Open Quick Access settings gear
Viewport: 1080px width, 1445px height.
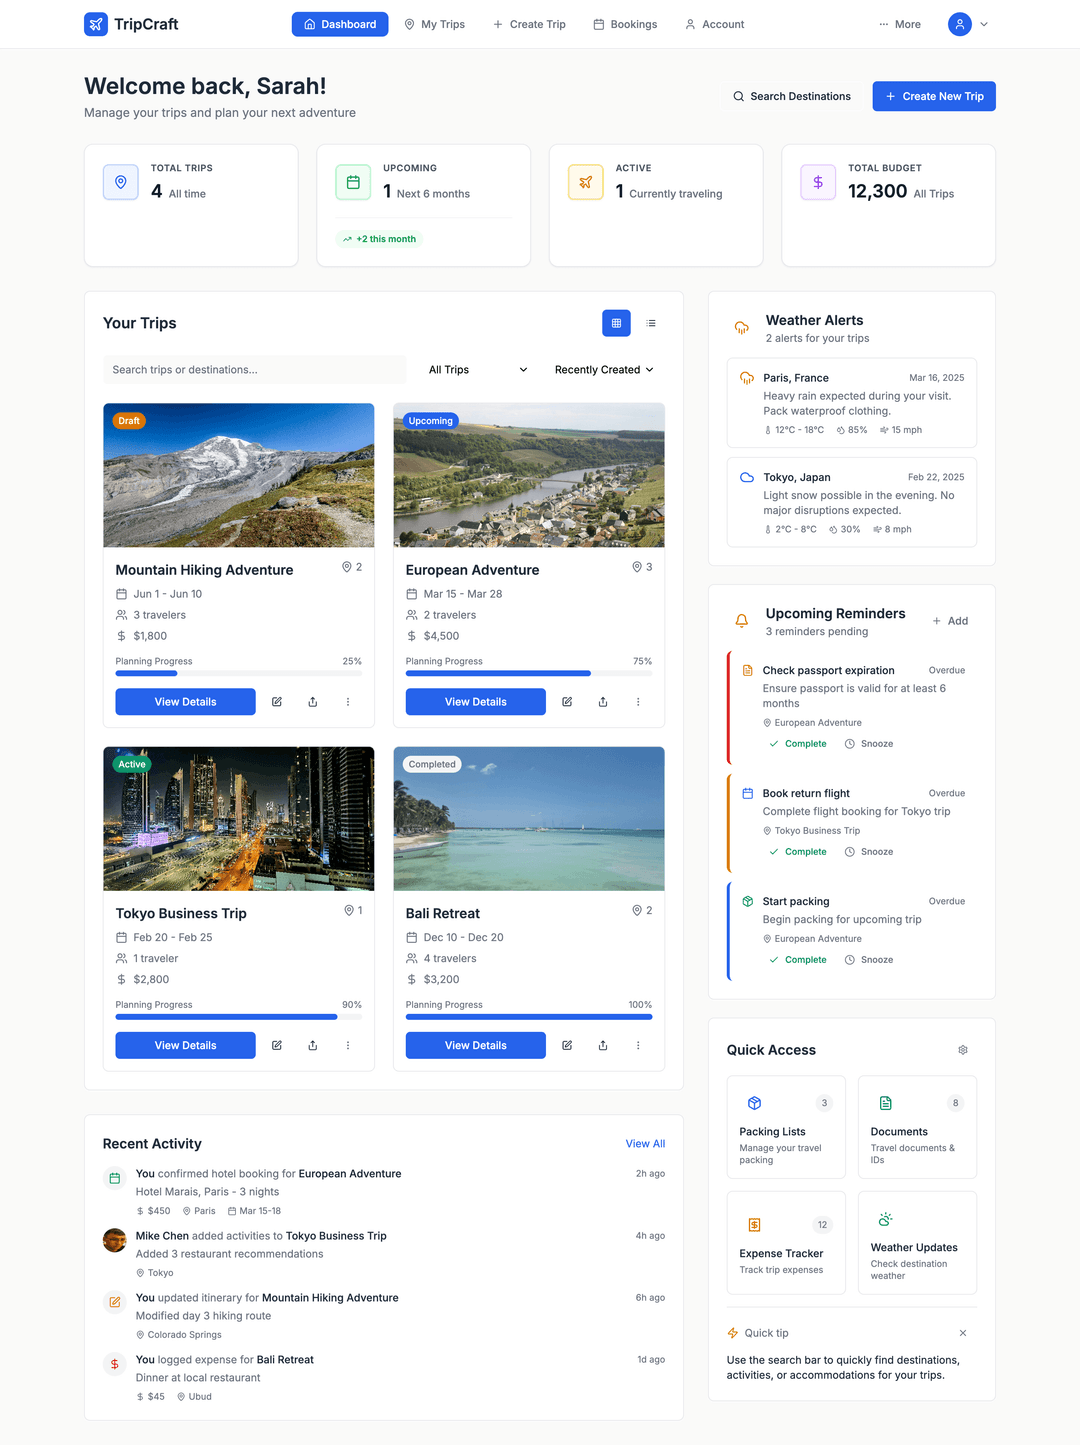pyautogui.click(x=962, y=1049)
